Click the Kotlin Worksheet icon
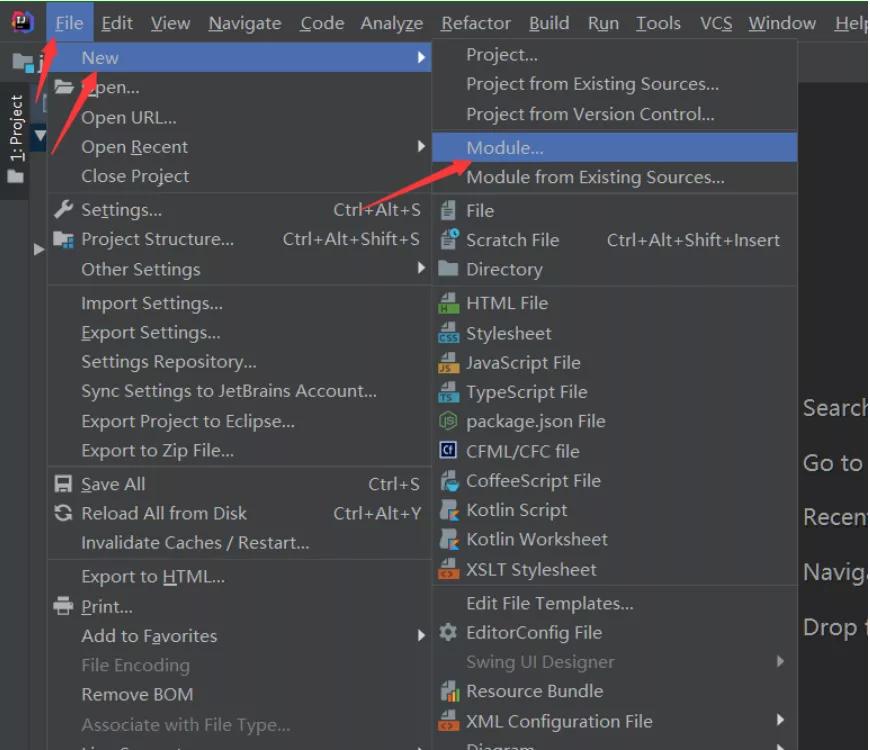This screenshot has width=870, height=750. pyautogui.click(x=449, y=539)
